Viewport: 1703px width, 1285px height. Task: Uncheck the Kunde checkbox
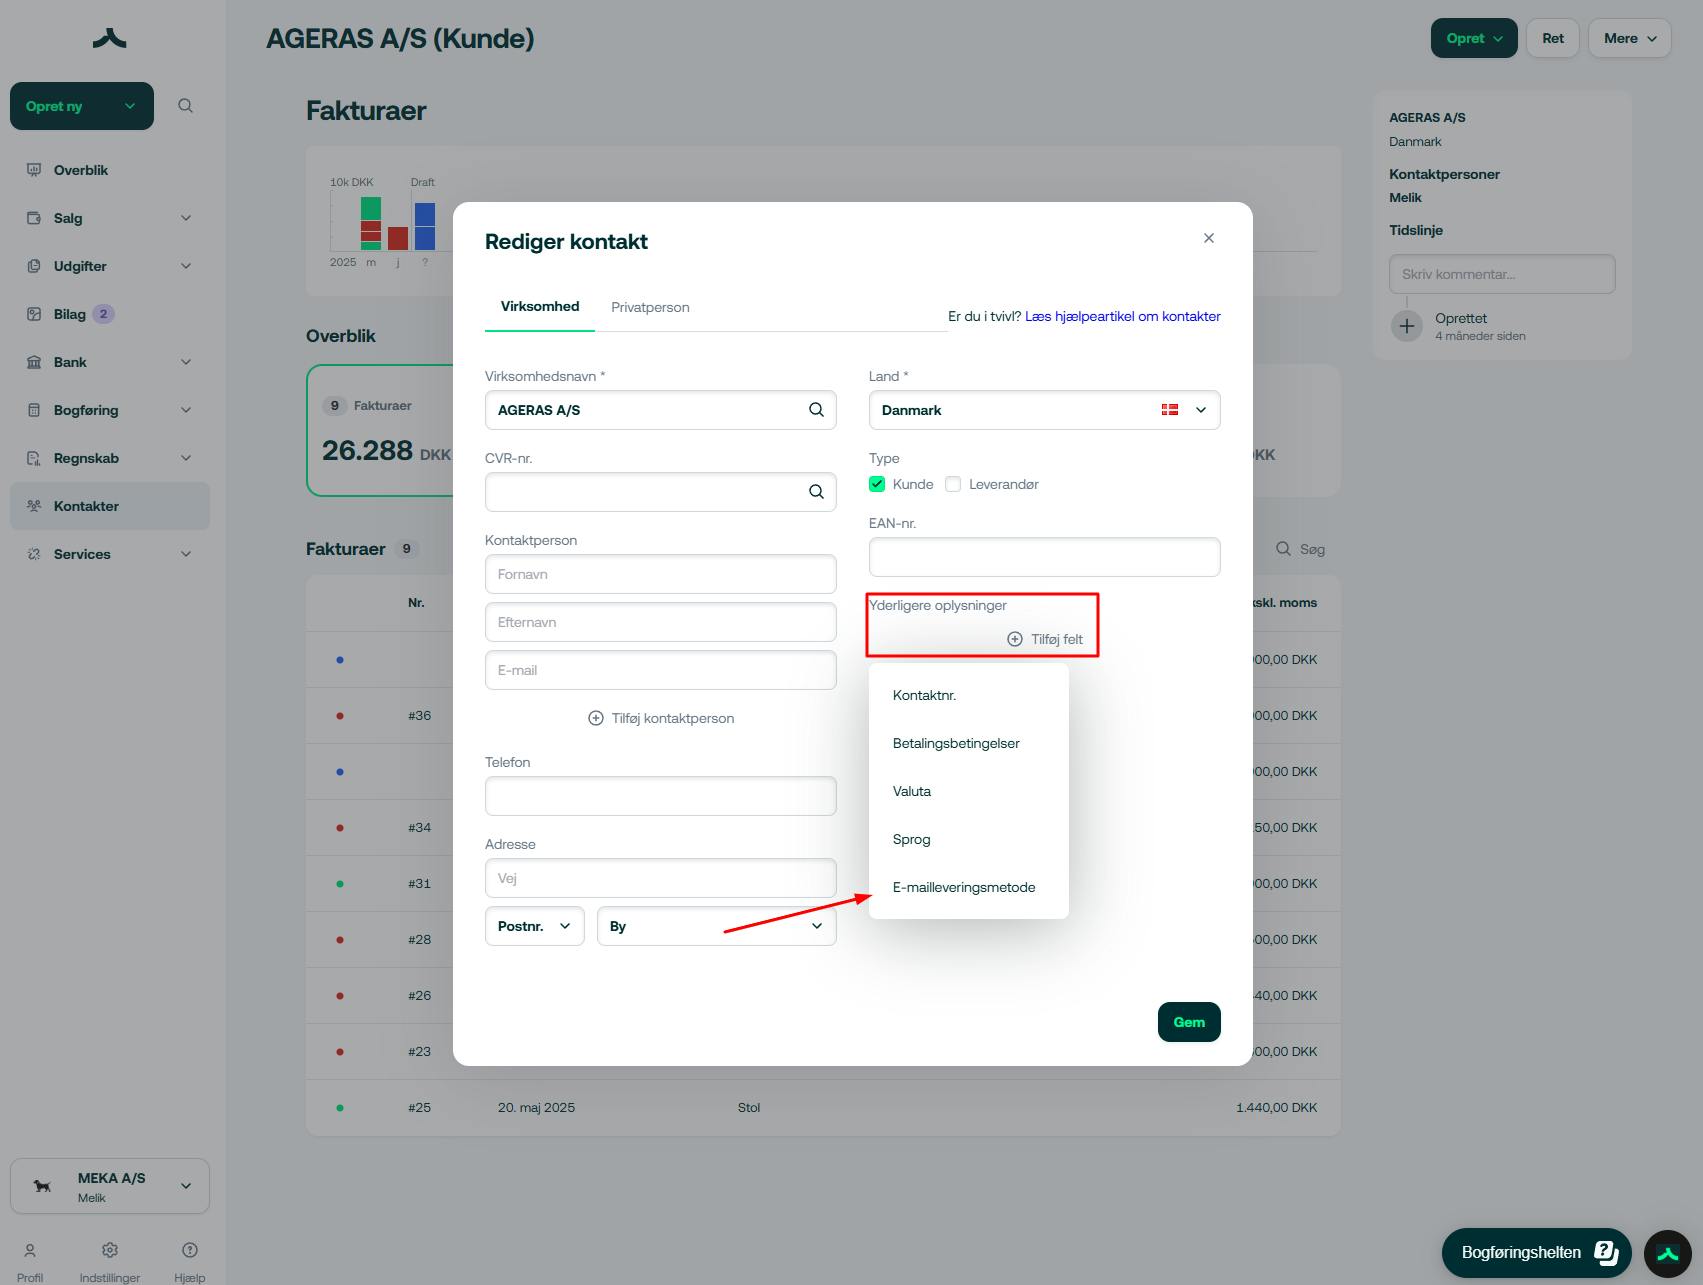pyautogui.click(x=877, y=484)
